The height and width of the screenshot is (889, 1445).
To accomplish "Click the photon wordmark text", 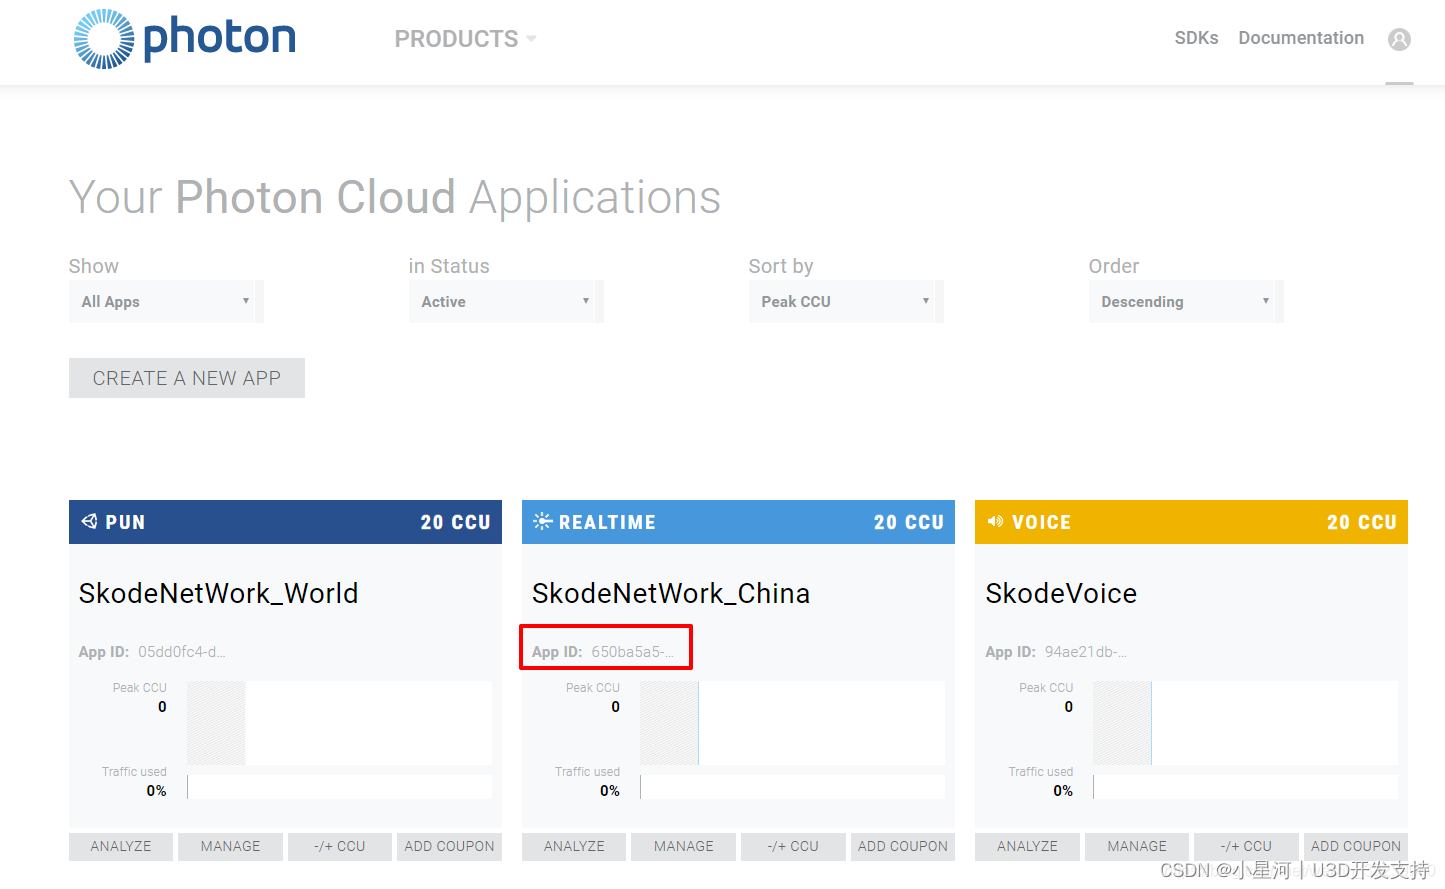I will tap(220, 38).
